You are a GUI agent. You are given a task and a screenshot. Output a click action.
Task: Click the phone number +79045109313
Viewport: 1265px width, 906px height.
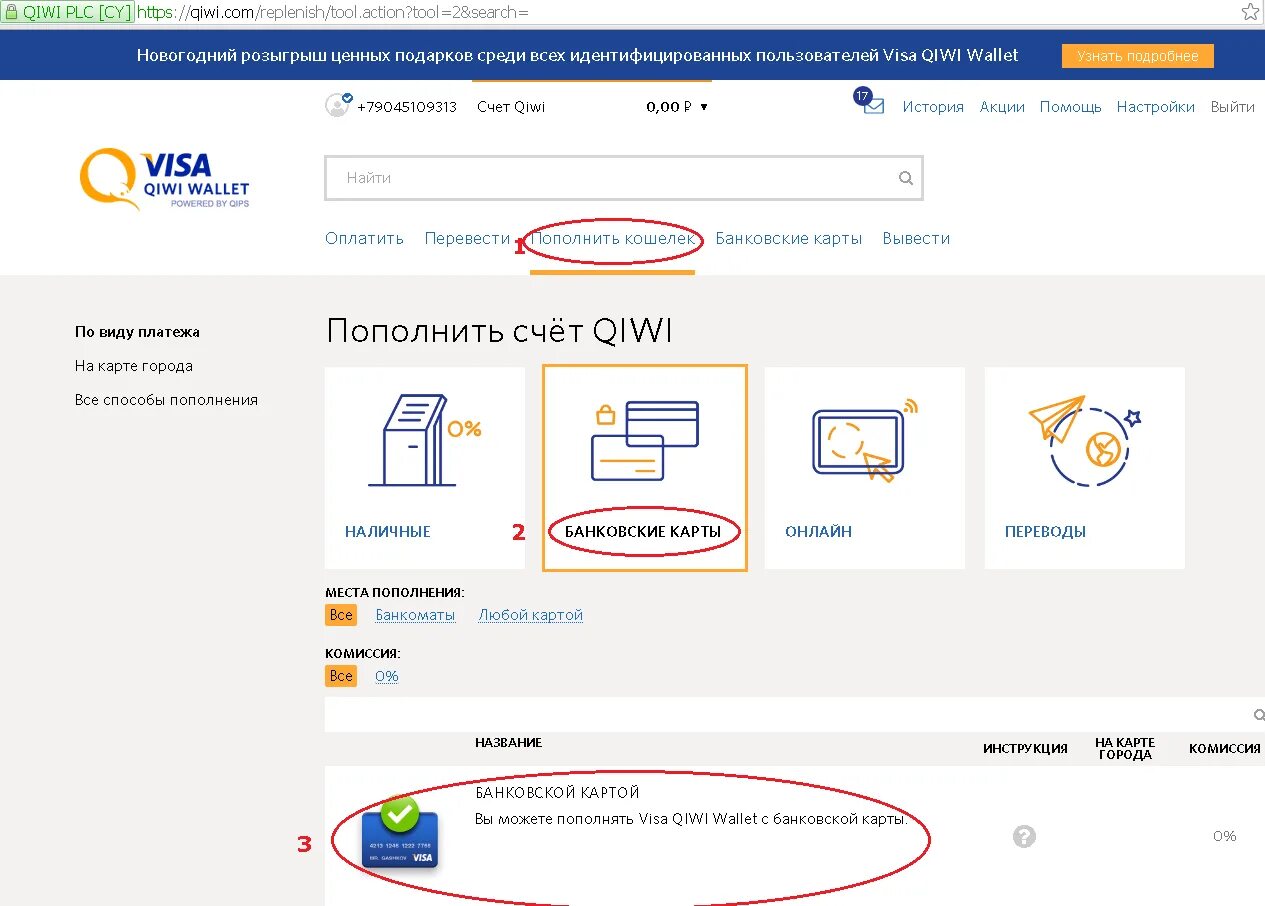click(x=407, y=107)
